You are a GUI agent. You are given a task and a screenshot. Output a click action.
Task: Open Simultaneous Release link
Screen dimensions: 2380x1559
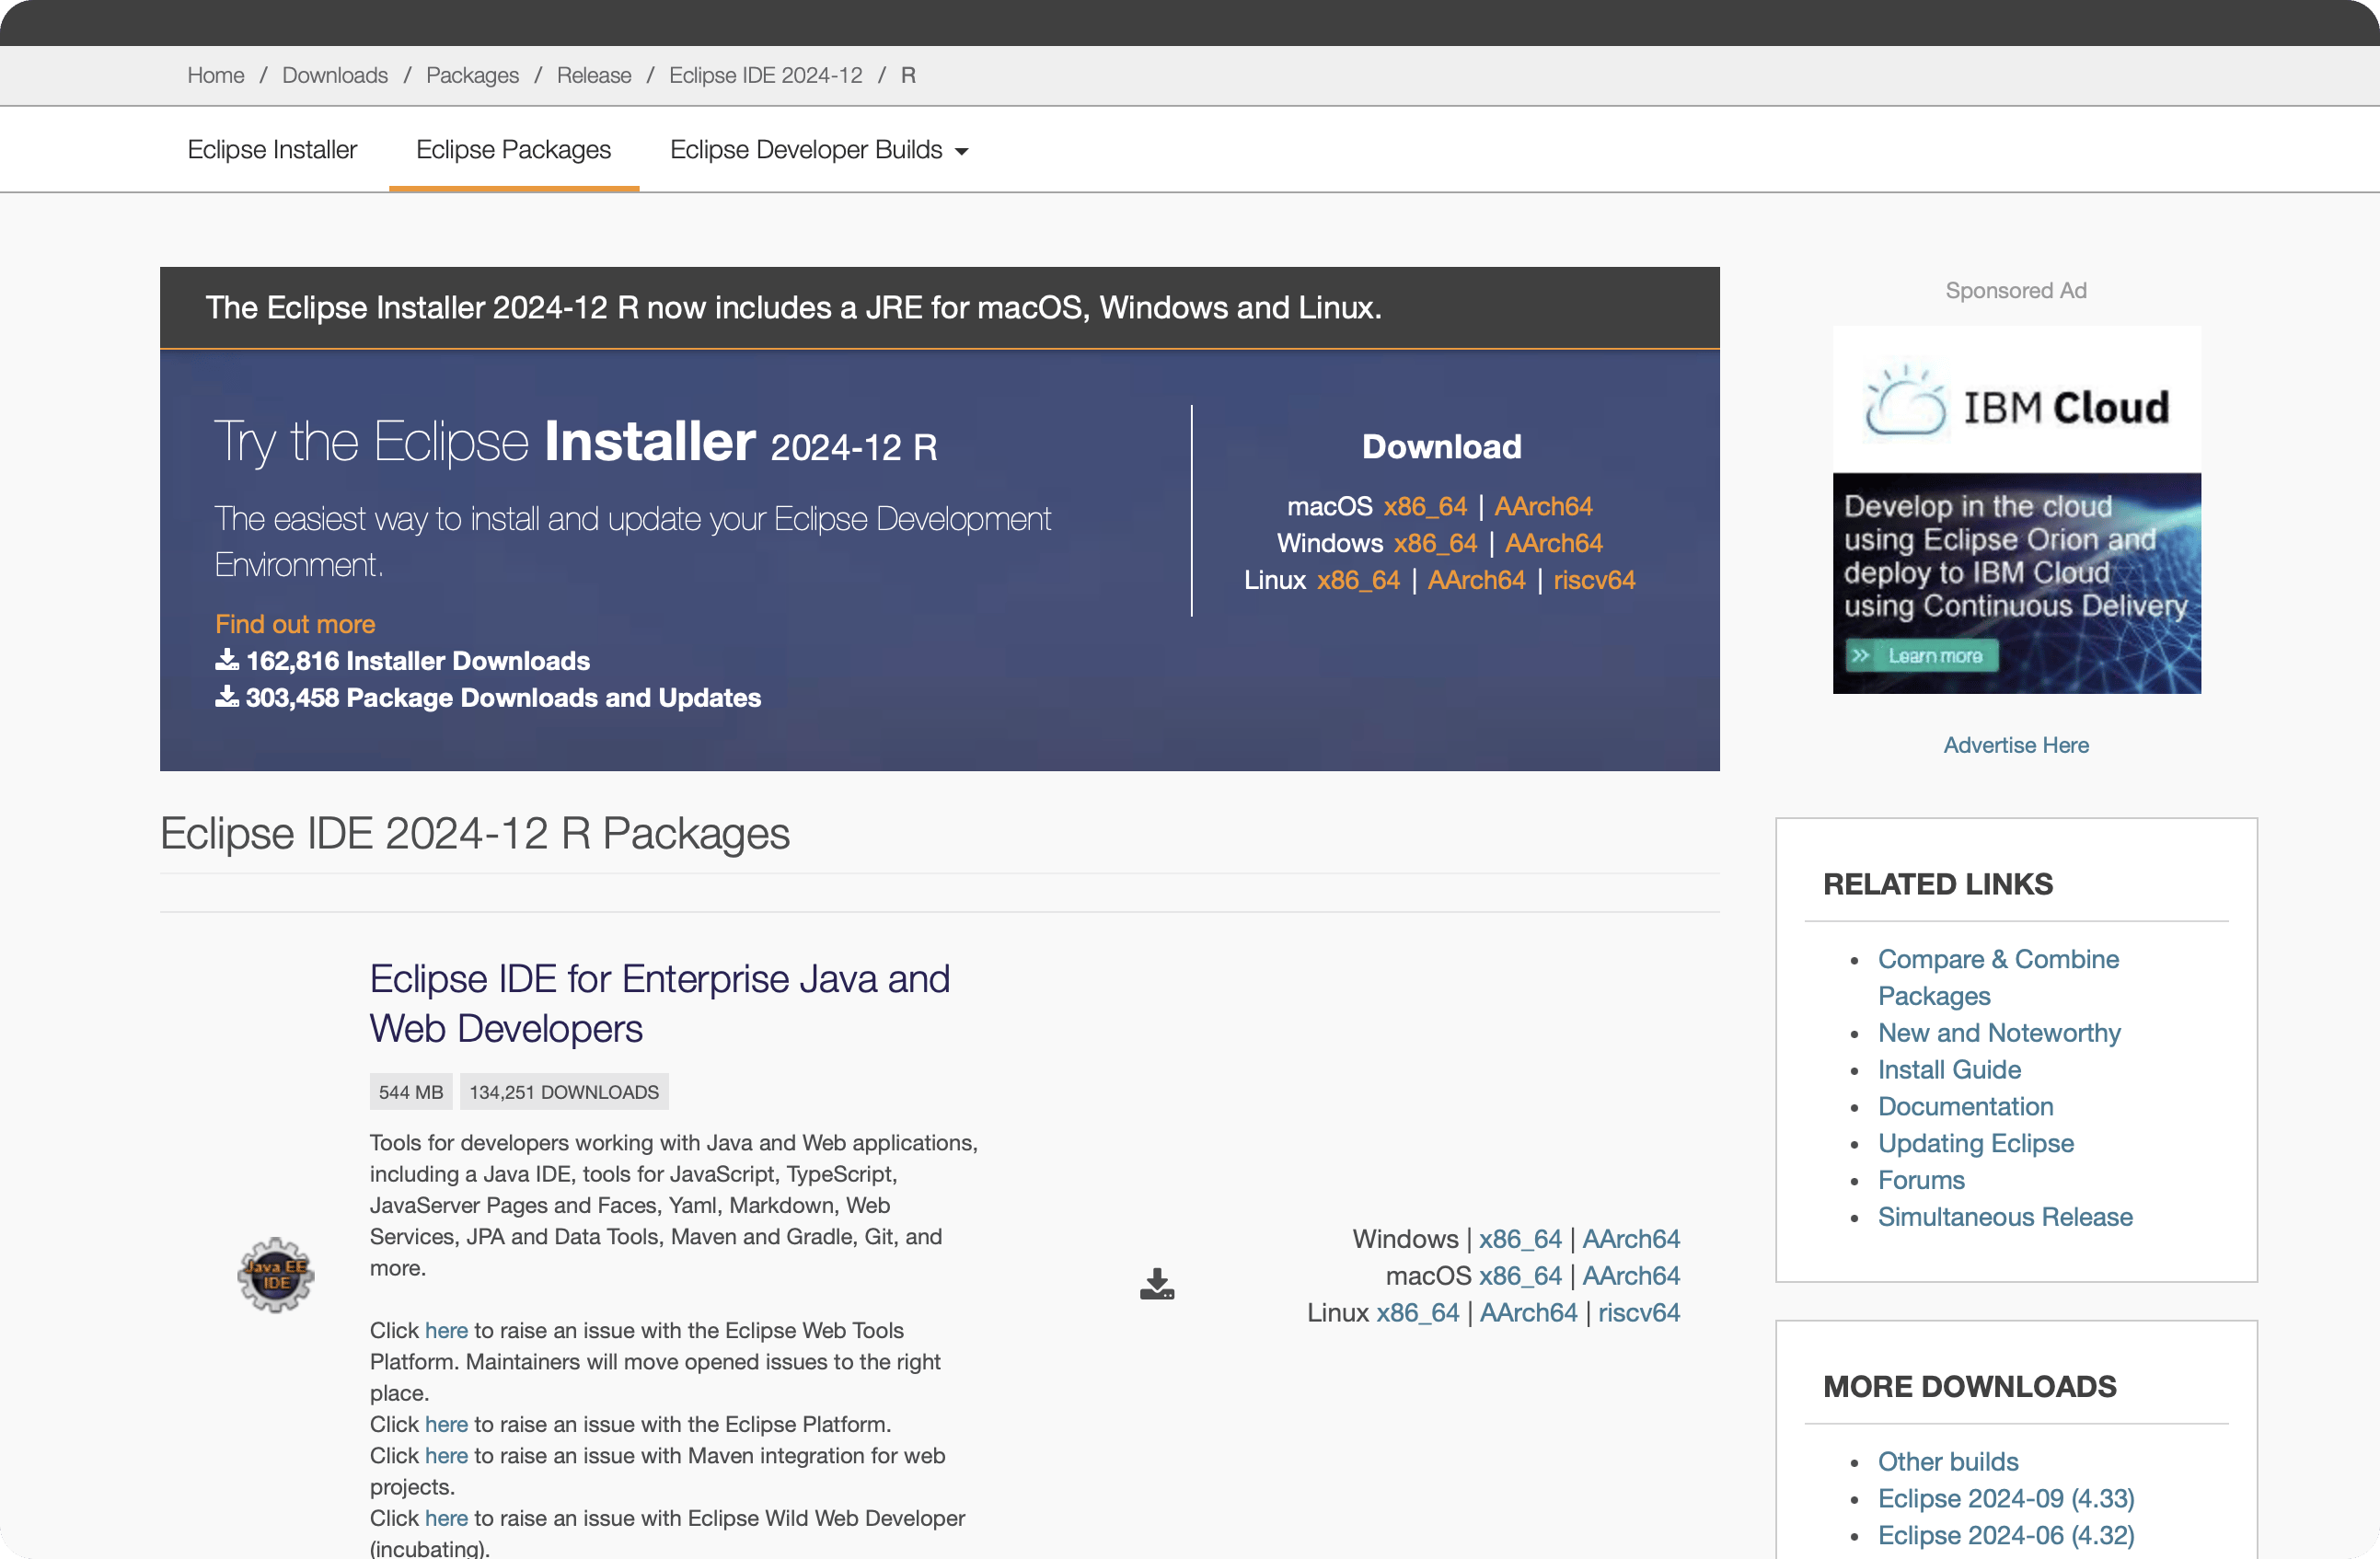point(2005,1218)
